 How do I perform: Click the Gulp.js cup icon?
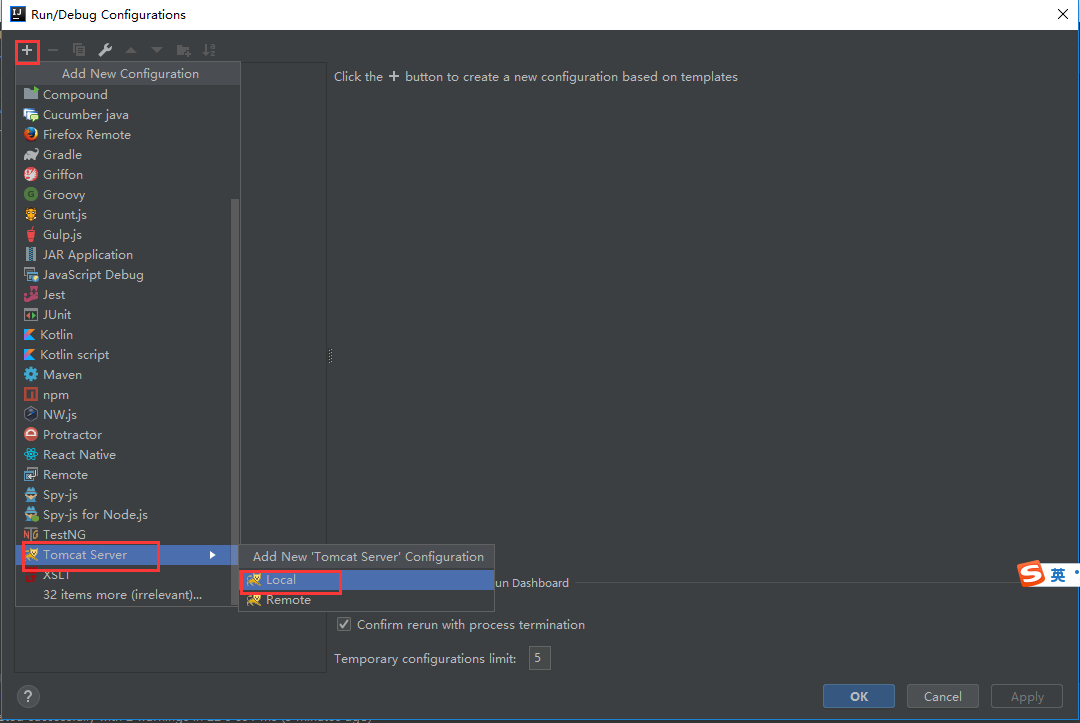31,235
